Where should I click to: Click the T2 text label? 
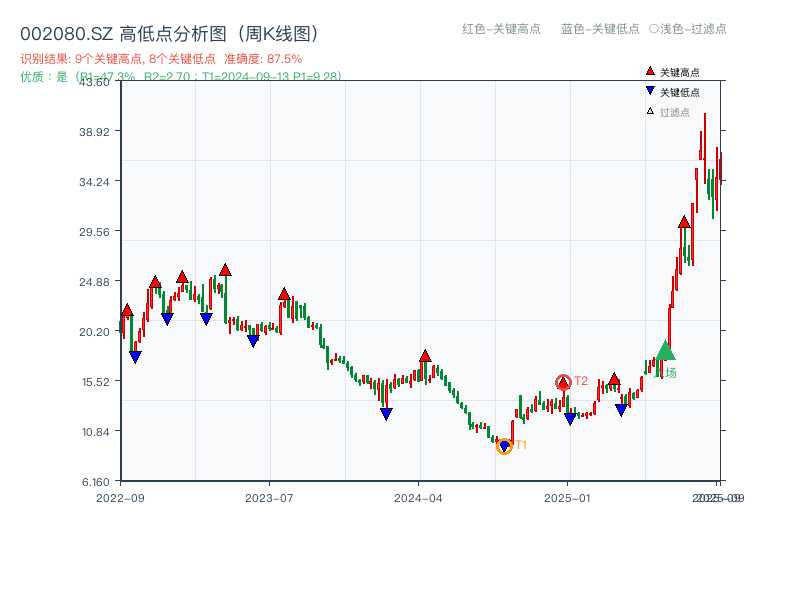[x=581, y=381]
